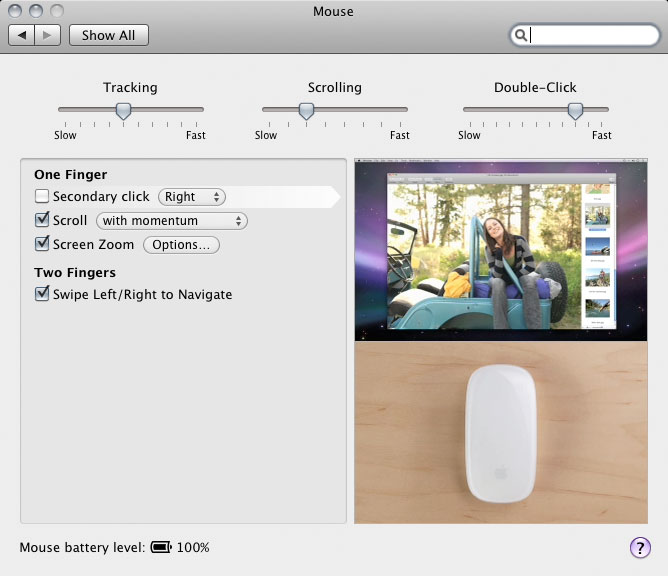Toggle Swipe Left/Right to Navigate checkbox

42,294
